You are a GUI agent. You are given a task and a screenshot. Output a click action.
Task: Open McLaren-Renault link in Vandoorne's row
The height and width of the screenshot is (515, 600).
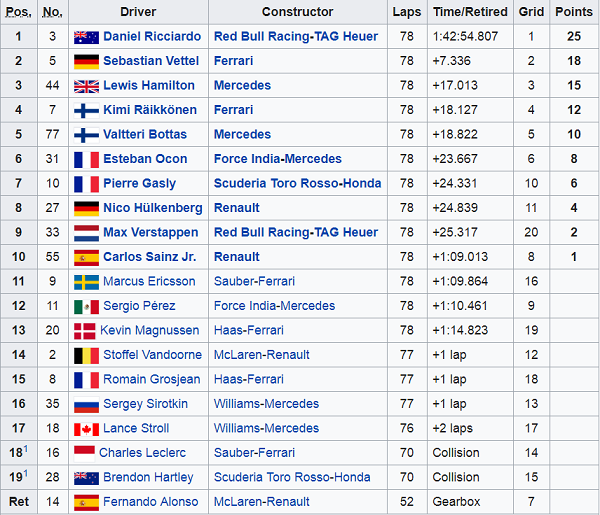click(261, 355)
